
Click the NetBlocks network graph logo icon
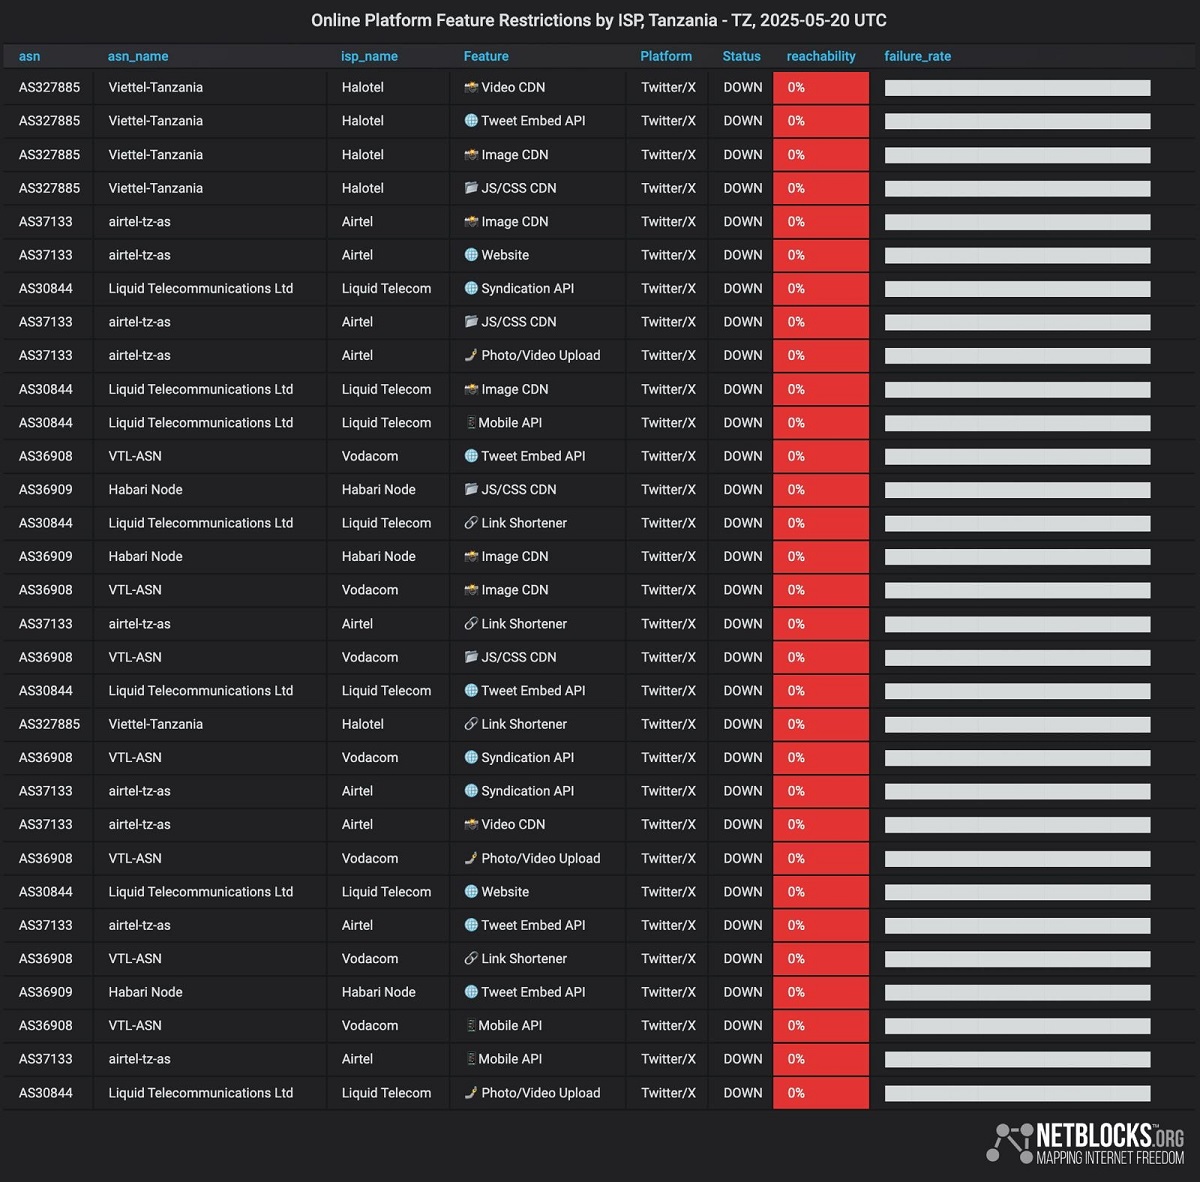click(x=1009, y=1143)
